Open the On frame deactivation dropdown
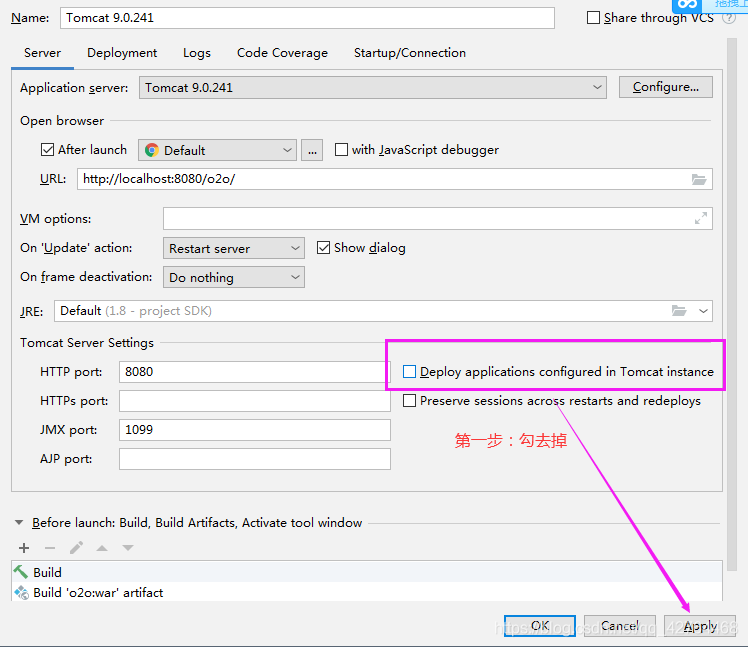The image size is (748, 647). 234,277
